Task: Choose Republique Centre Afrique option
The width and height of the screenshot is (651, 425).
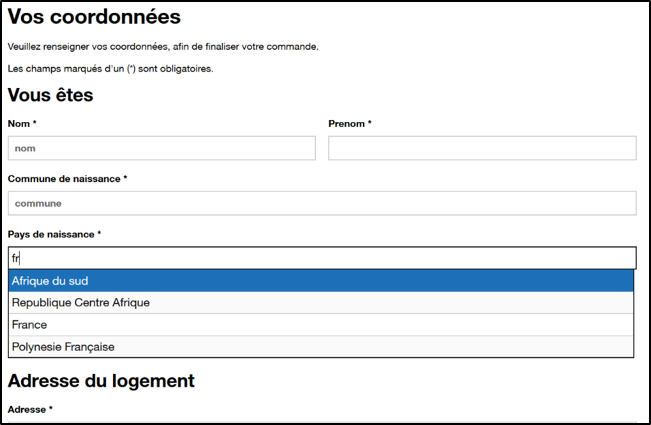Action: click(x=321, y=302)
